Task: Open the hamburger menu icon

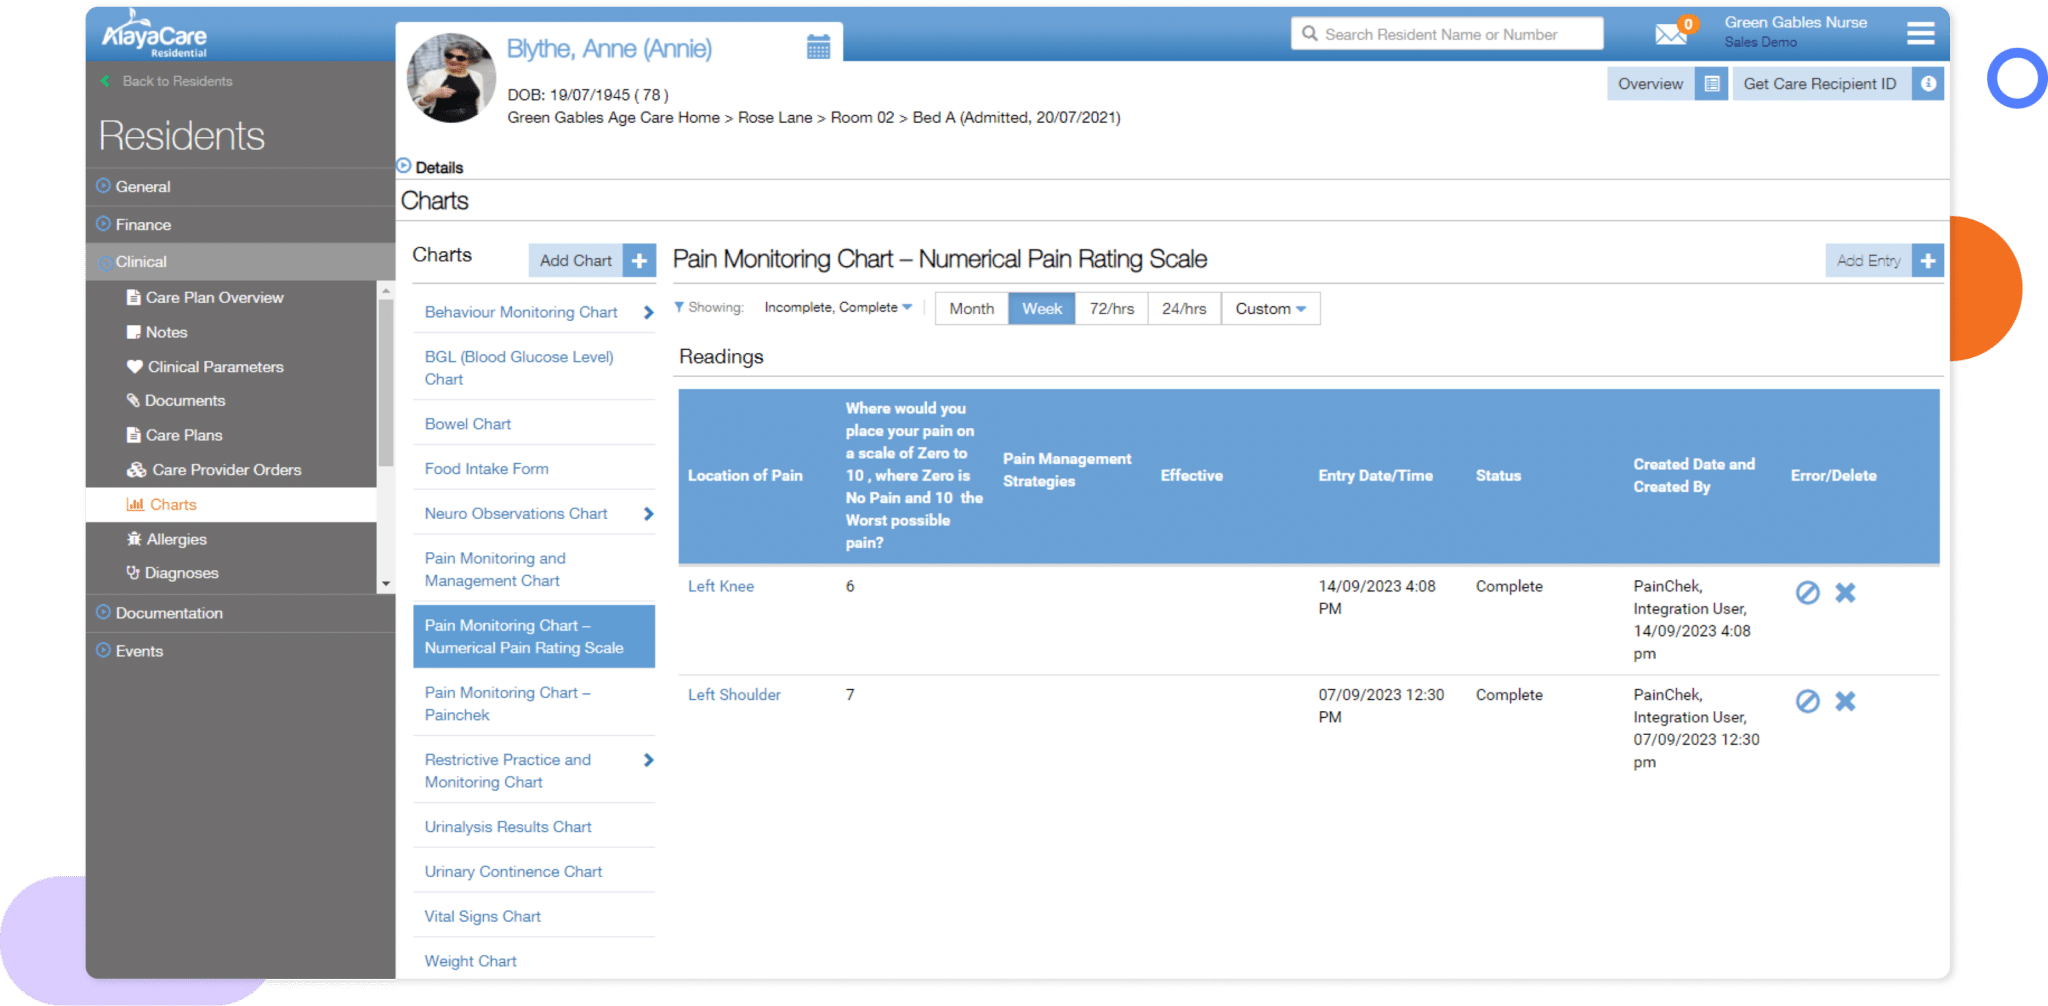Action: [x=1920, y=33]
